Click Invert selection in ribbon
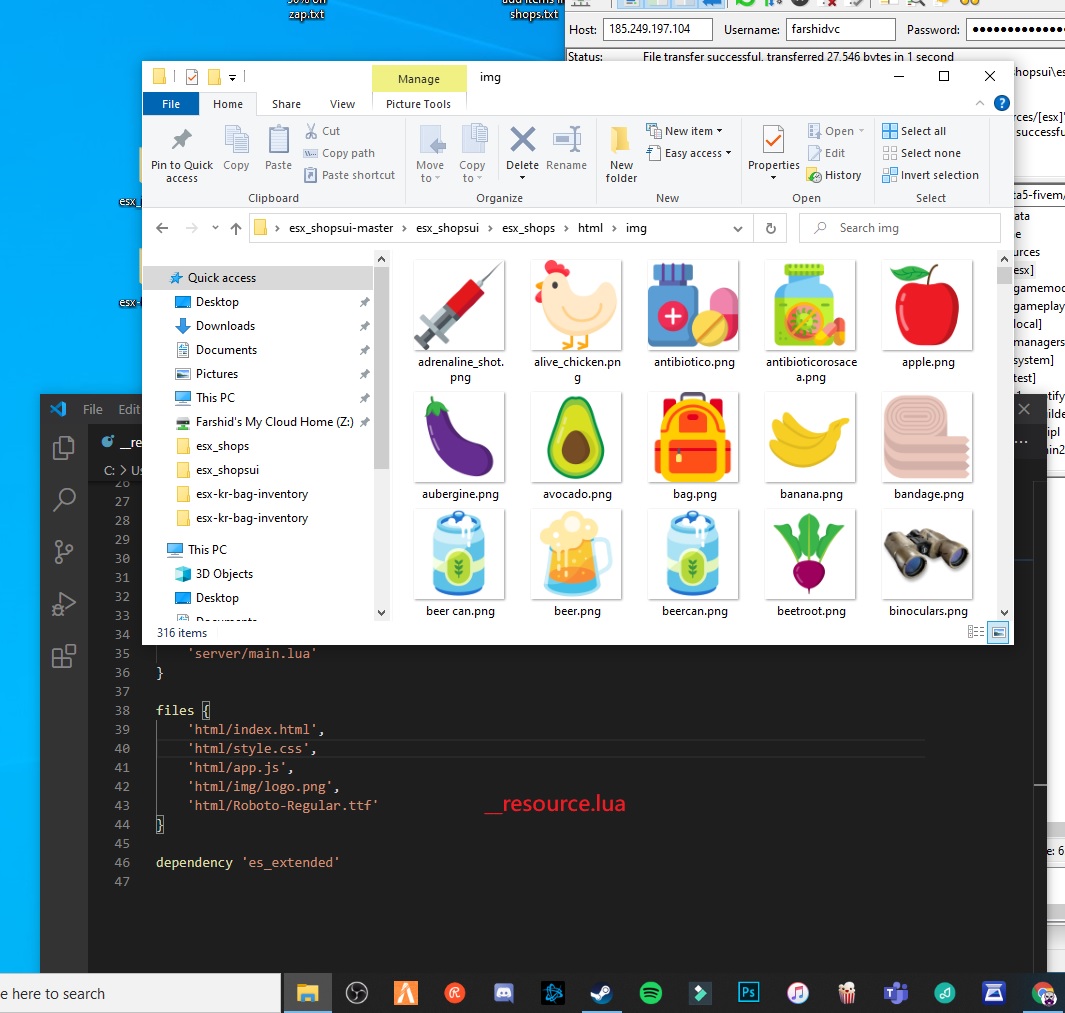The width and height of the screenshot is (1065, 1013). coord(931,175)
